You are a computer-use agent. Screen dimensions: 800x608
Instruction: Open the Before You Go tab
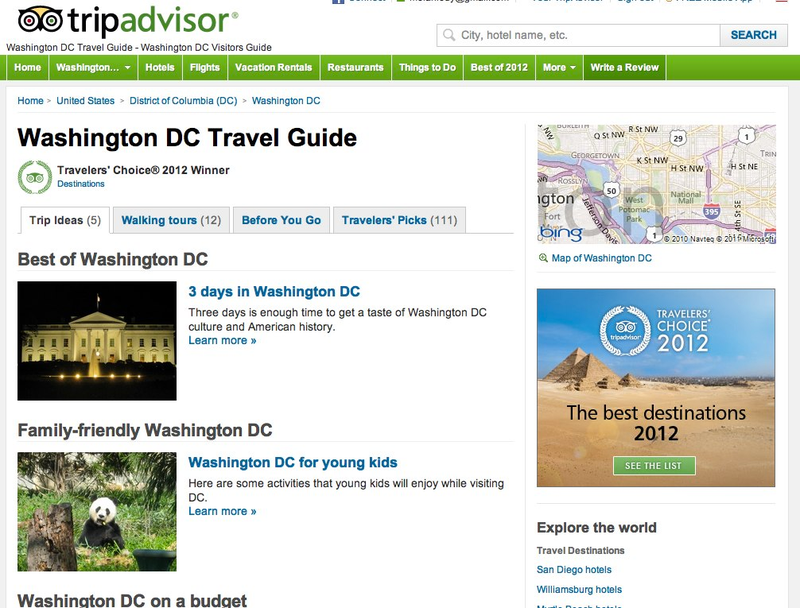[x=281, y=220]
